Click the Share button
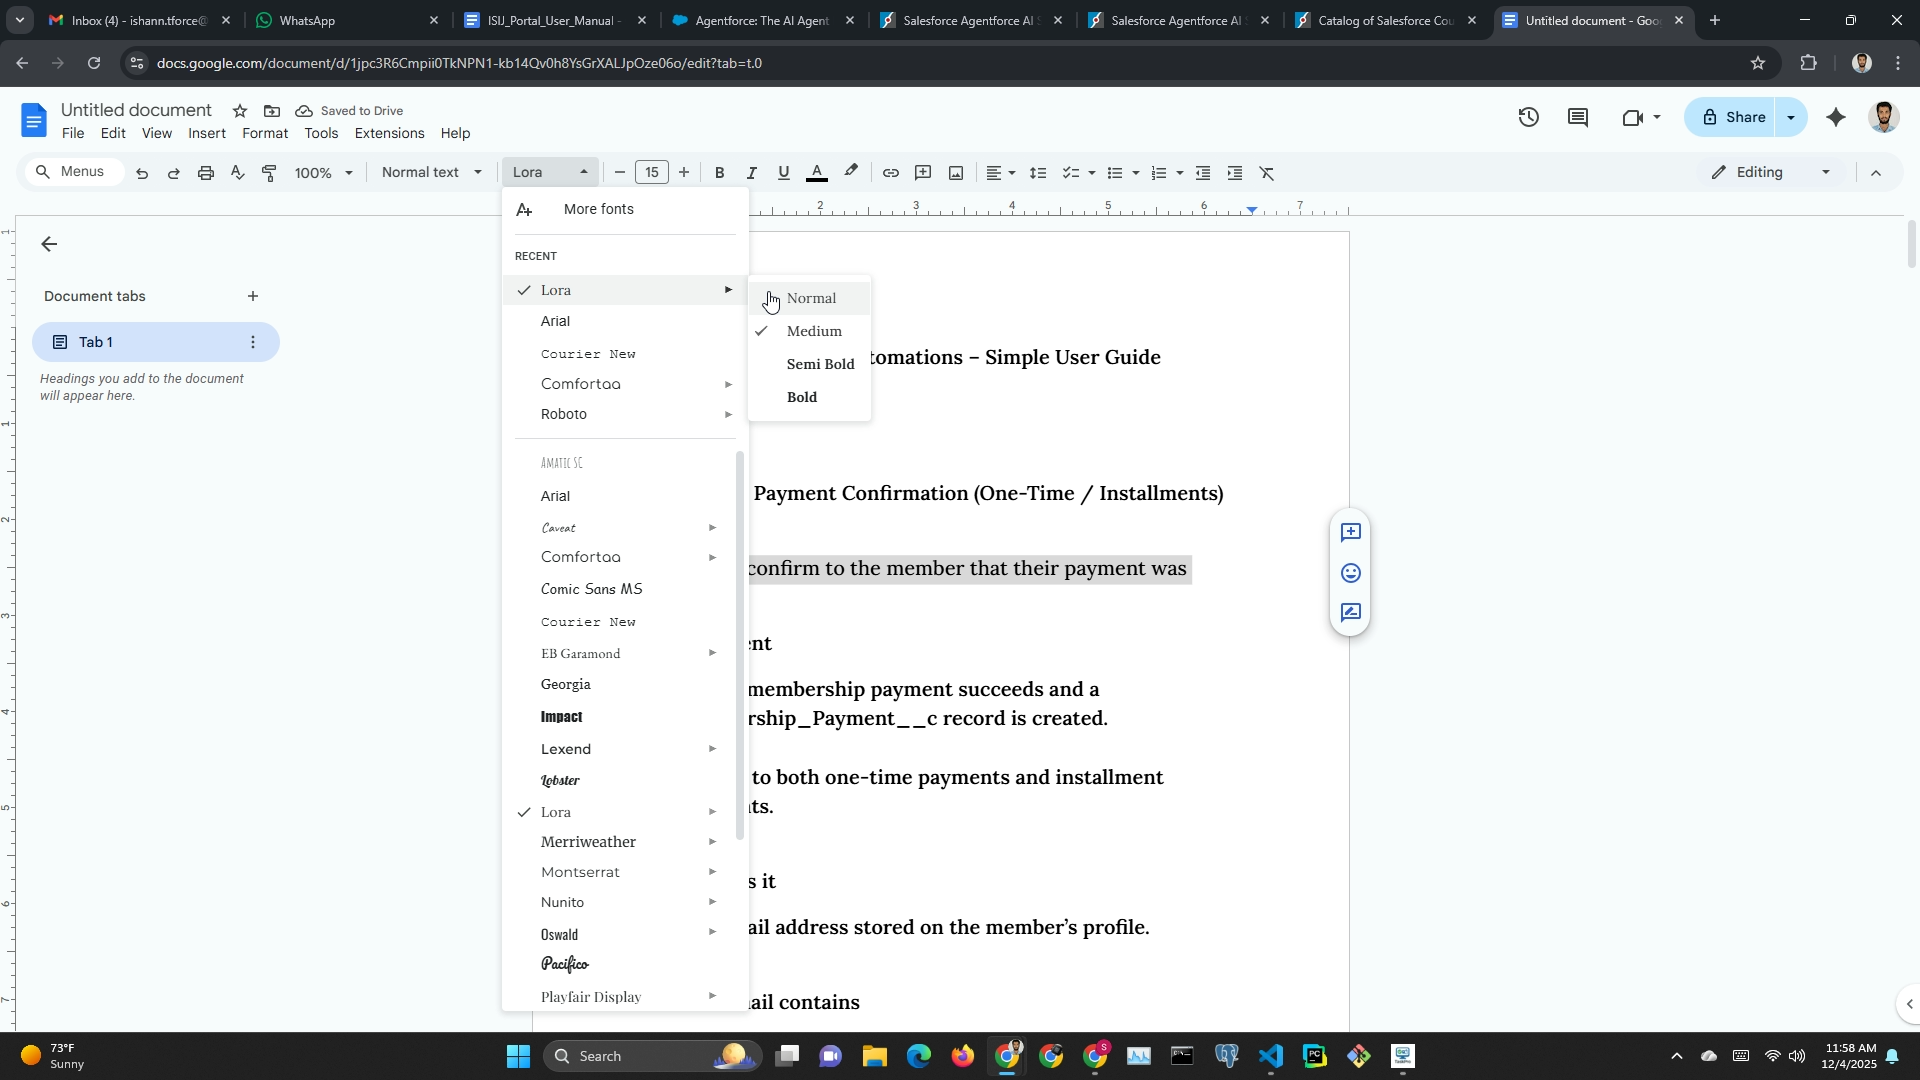The image size is (1920, 1080). (1732, 117)
